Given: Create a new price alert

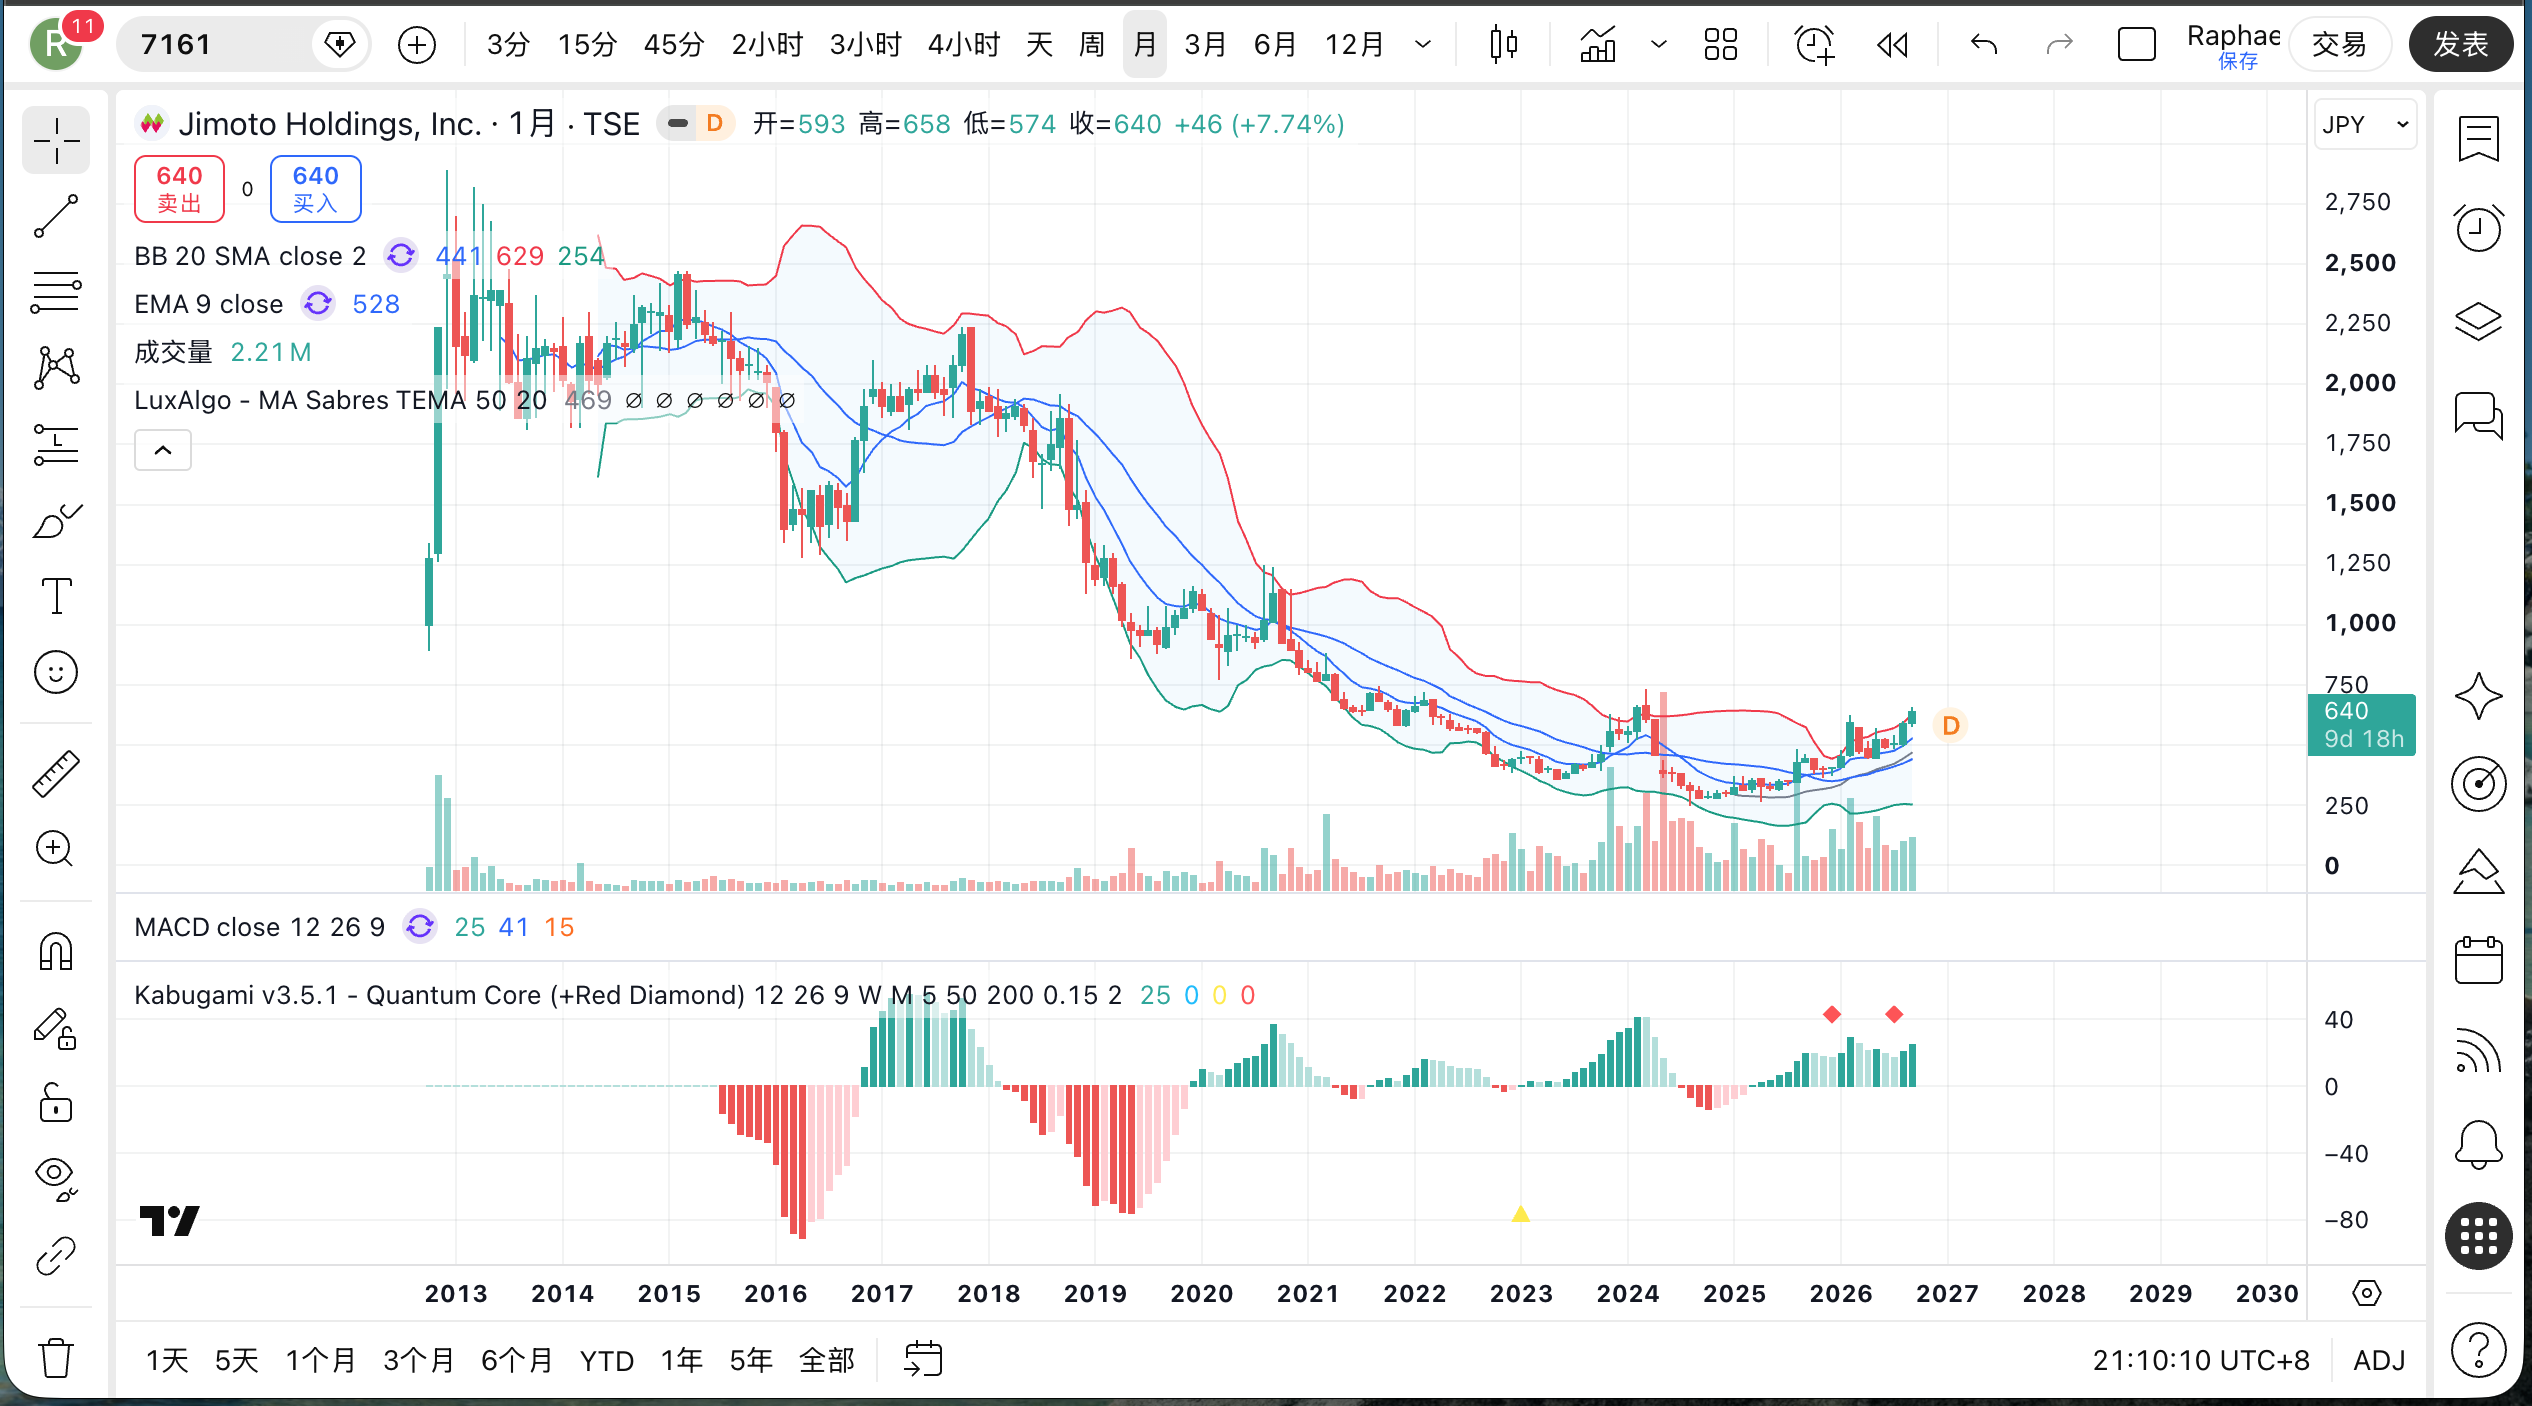Looking at the screenshot, I should 1814,45.
